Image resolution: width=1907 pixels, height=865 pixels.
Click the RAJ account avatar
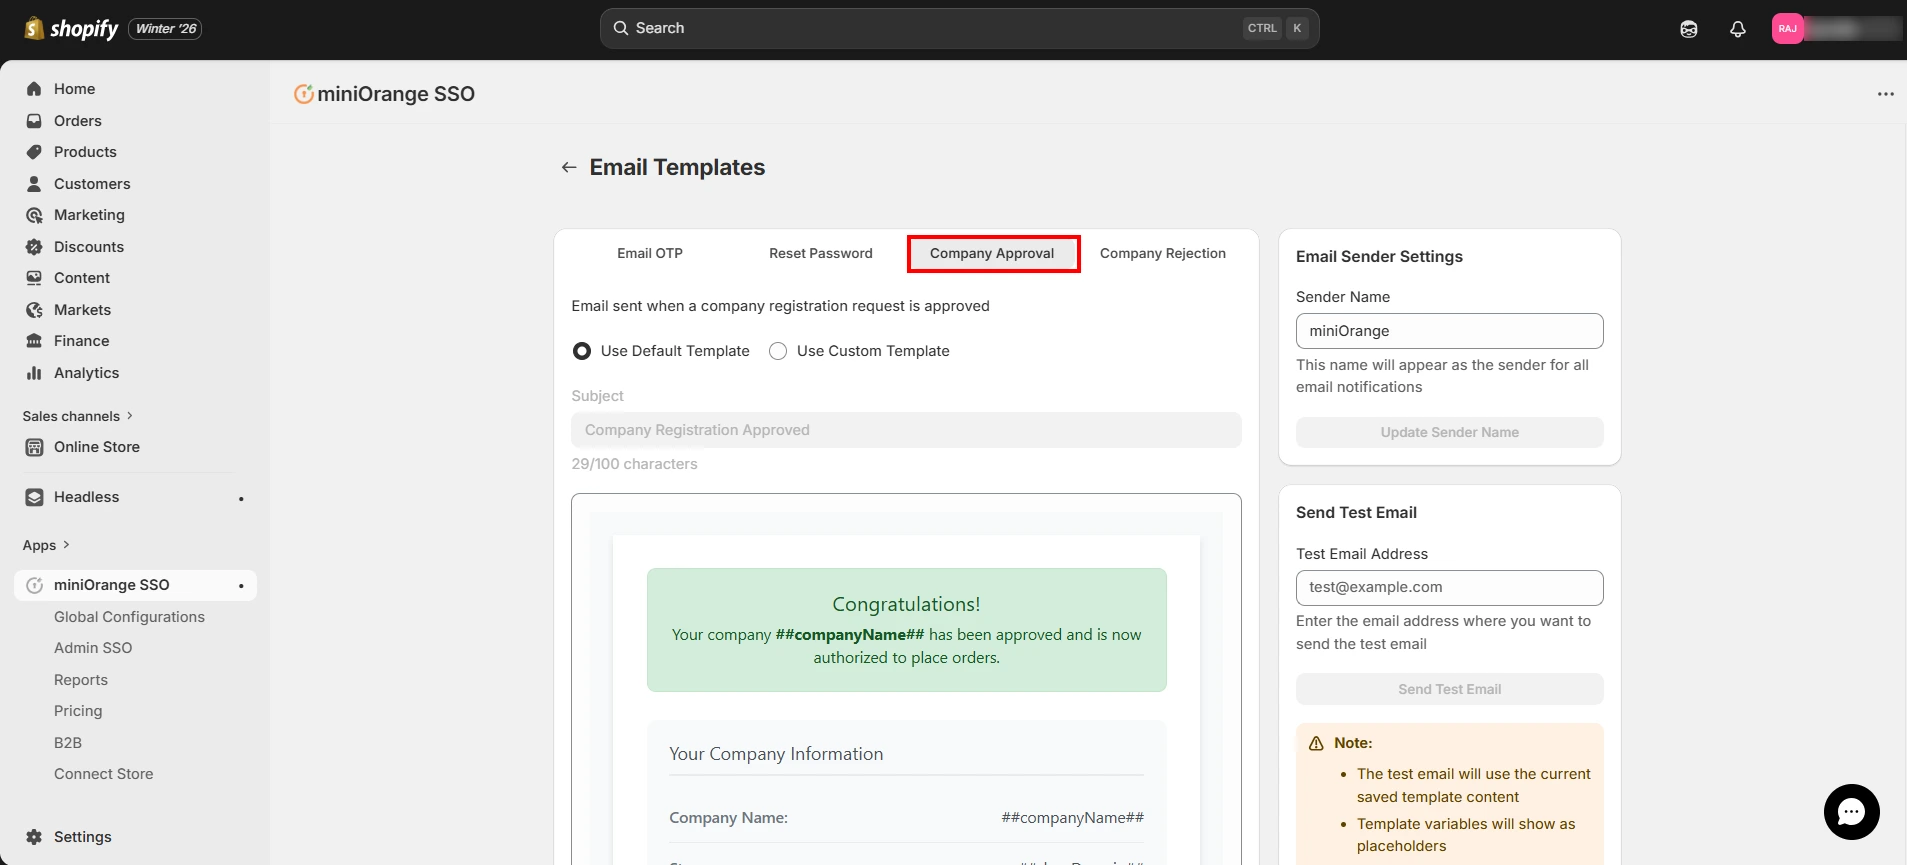click(1788, 29)
